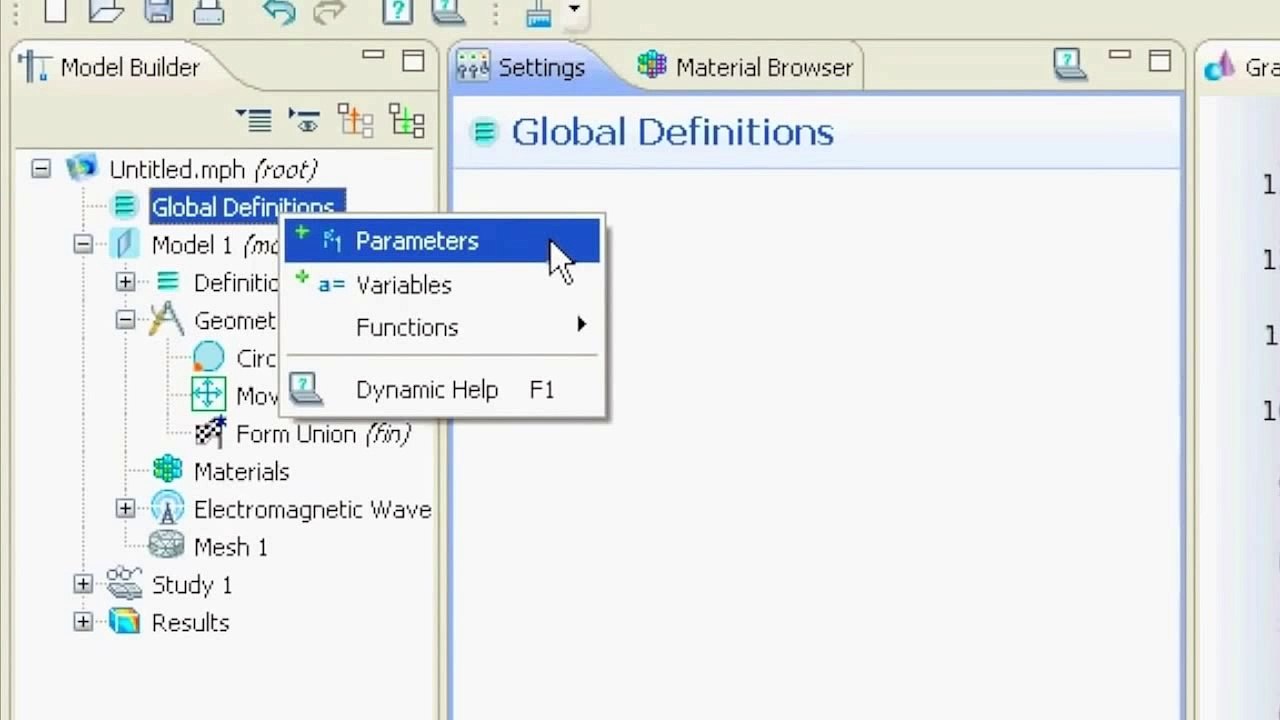The image size is (1280, 720).
Task: Click the Geometry node compass icon
Action: (166, 320)
